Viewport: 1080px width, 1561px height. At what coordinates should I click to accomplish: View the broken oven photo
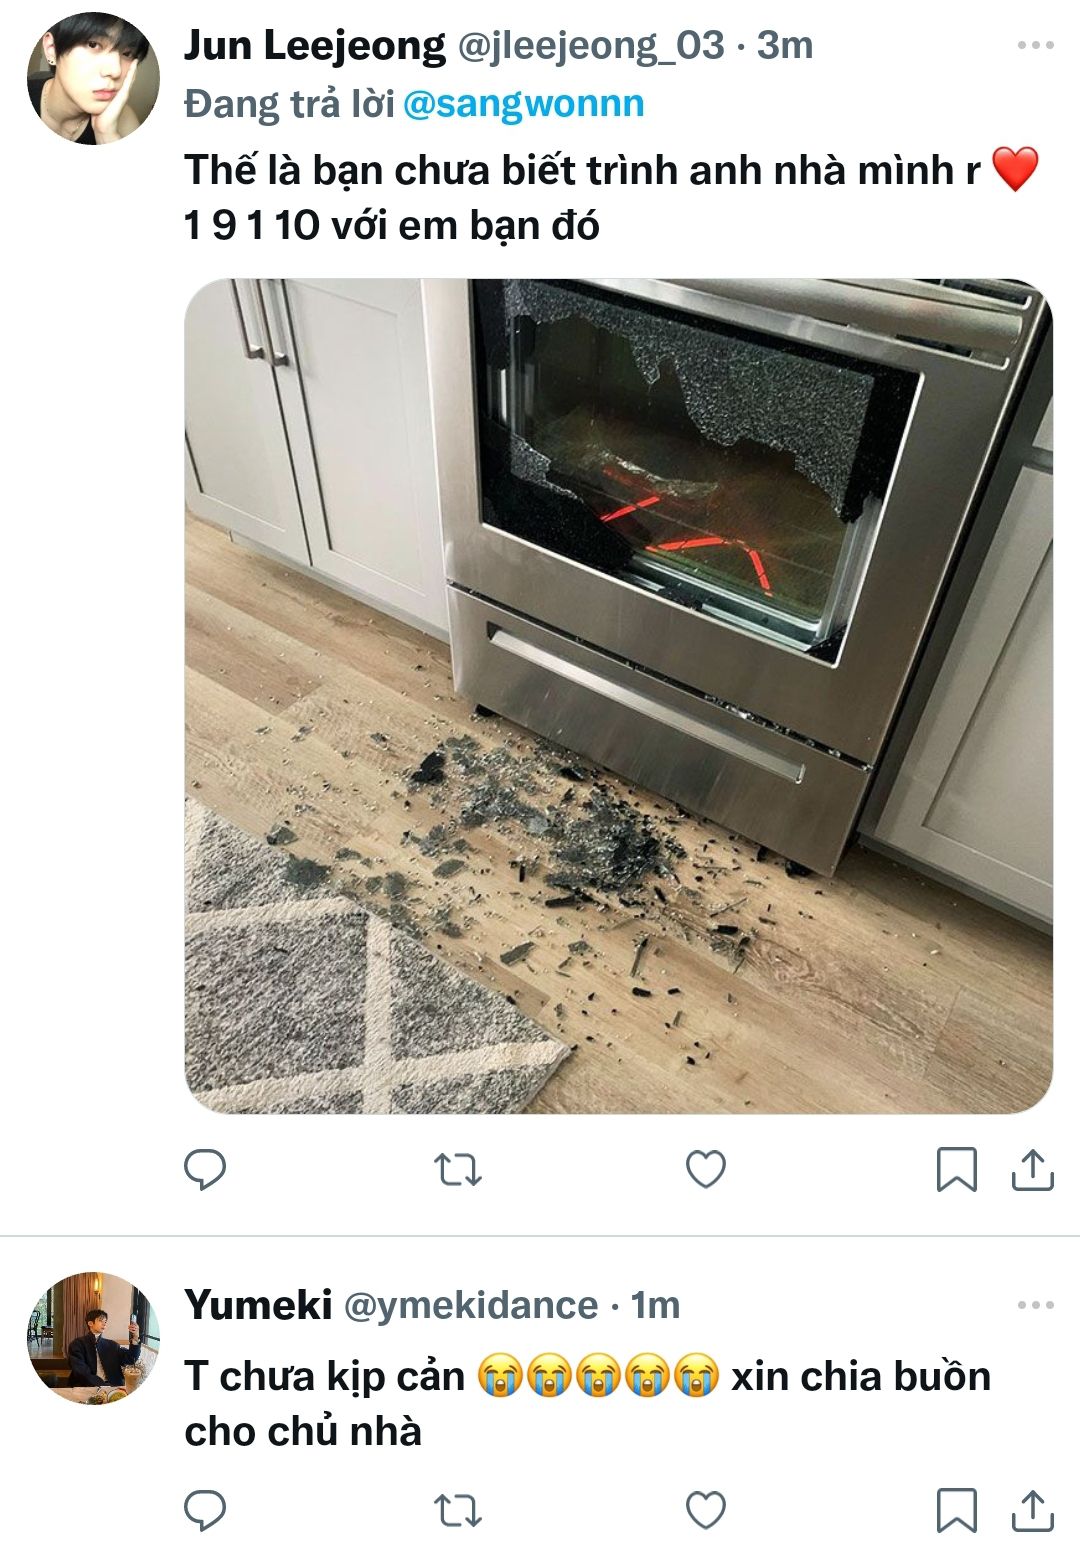pyautogui.click(x=618, y=696)
